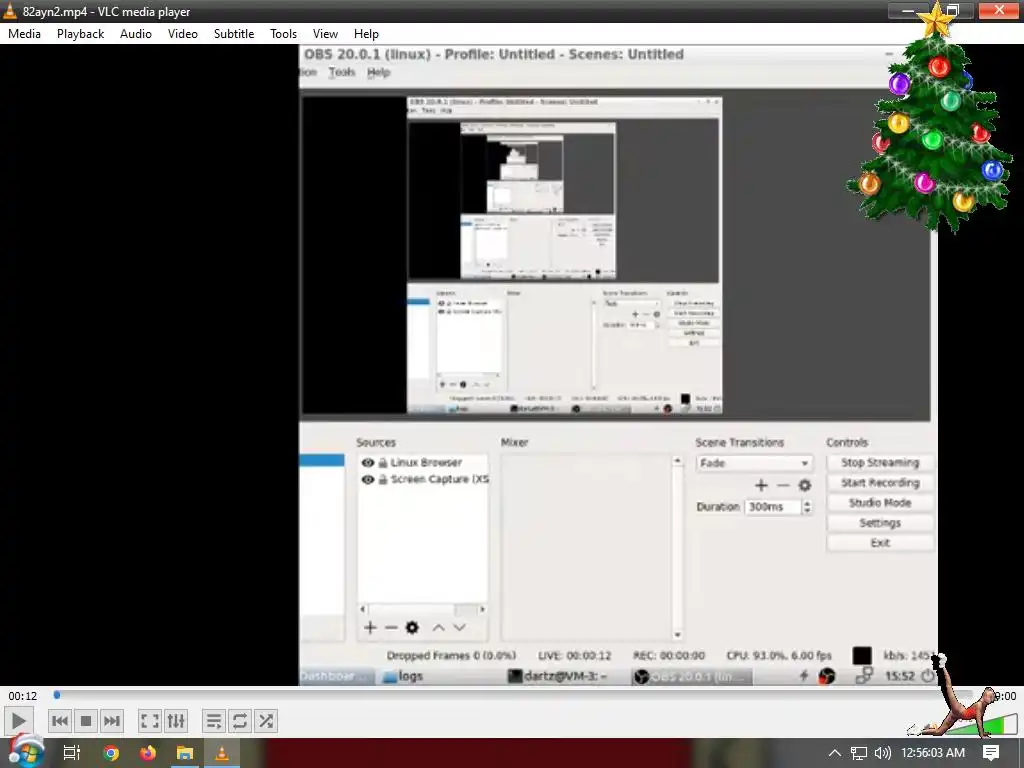This screenshot has height=768, width=1024.
Task: Open the View menu
Action: point(325,34)
